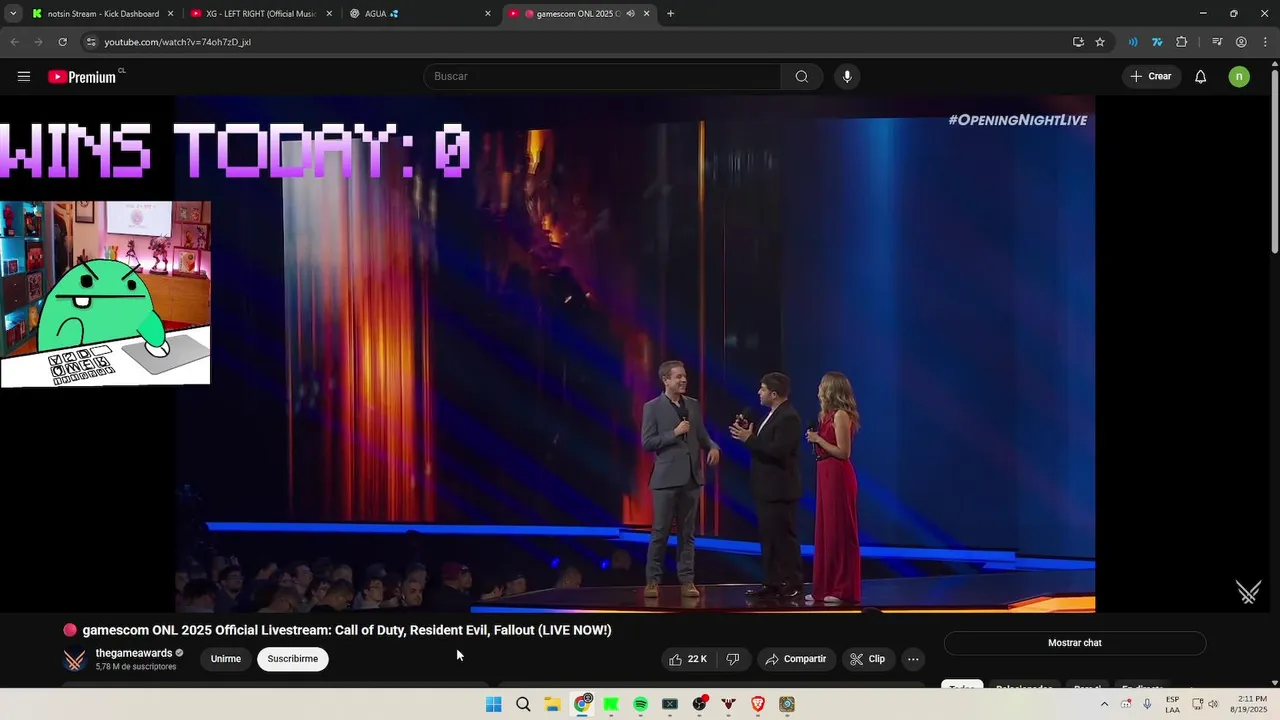Open OBS Studio from the taskbar

pyautogui.click(x=699, y=705)
